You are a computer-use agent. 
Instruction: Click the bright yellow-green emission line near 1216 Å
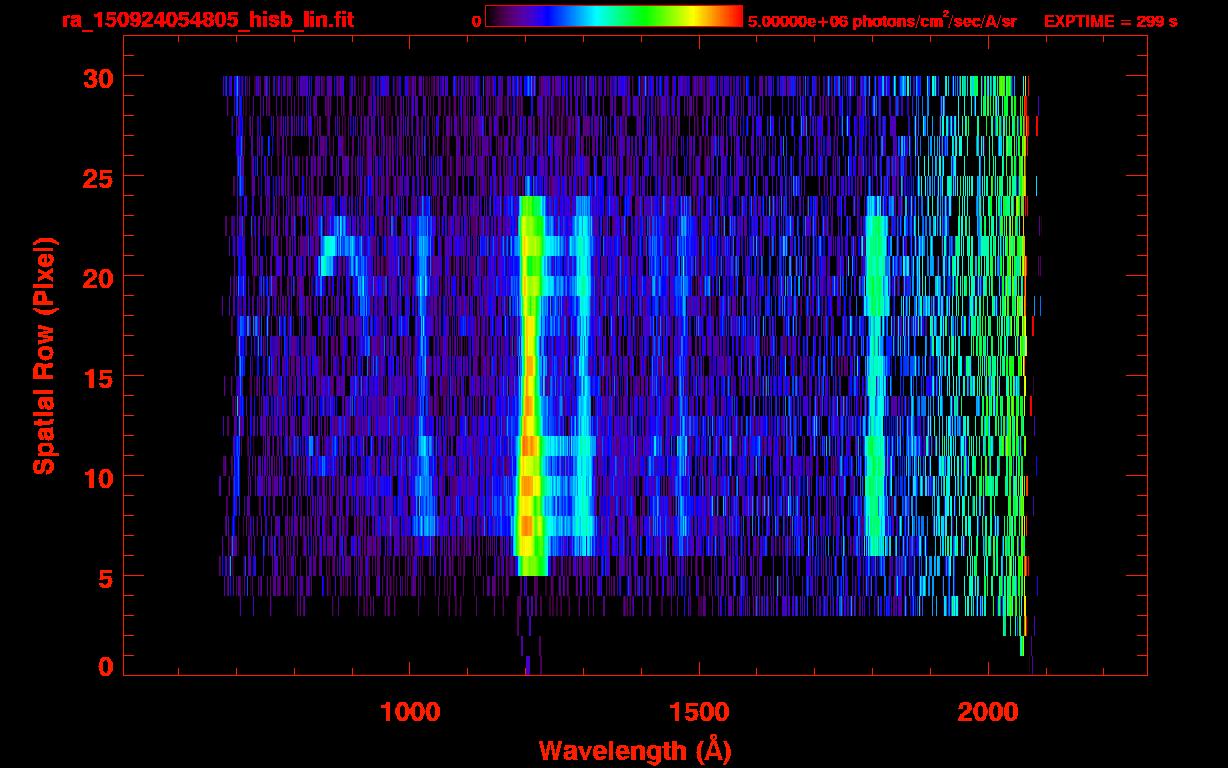(x=530, y=386)
